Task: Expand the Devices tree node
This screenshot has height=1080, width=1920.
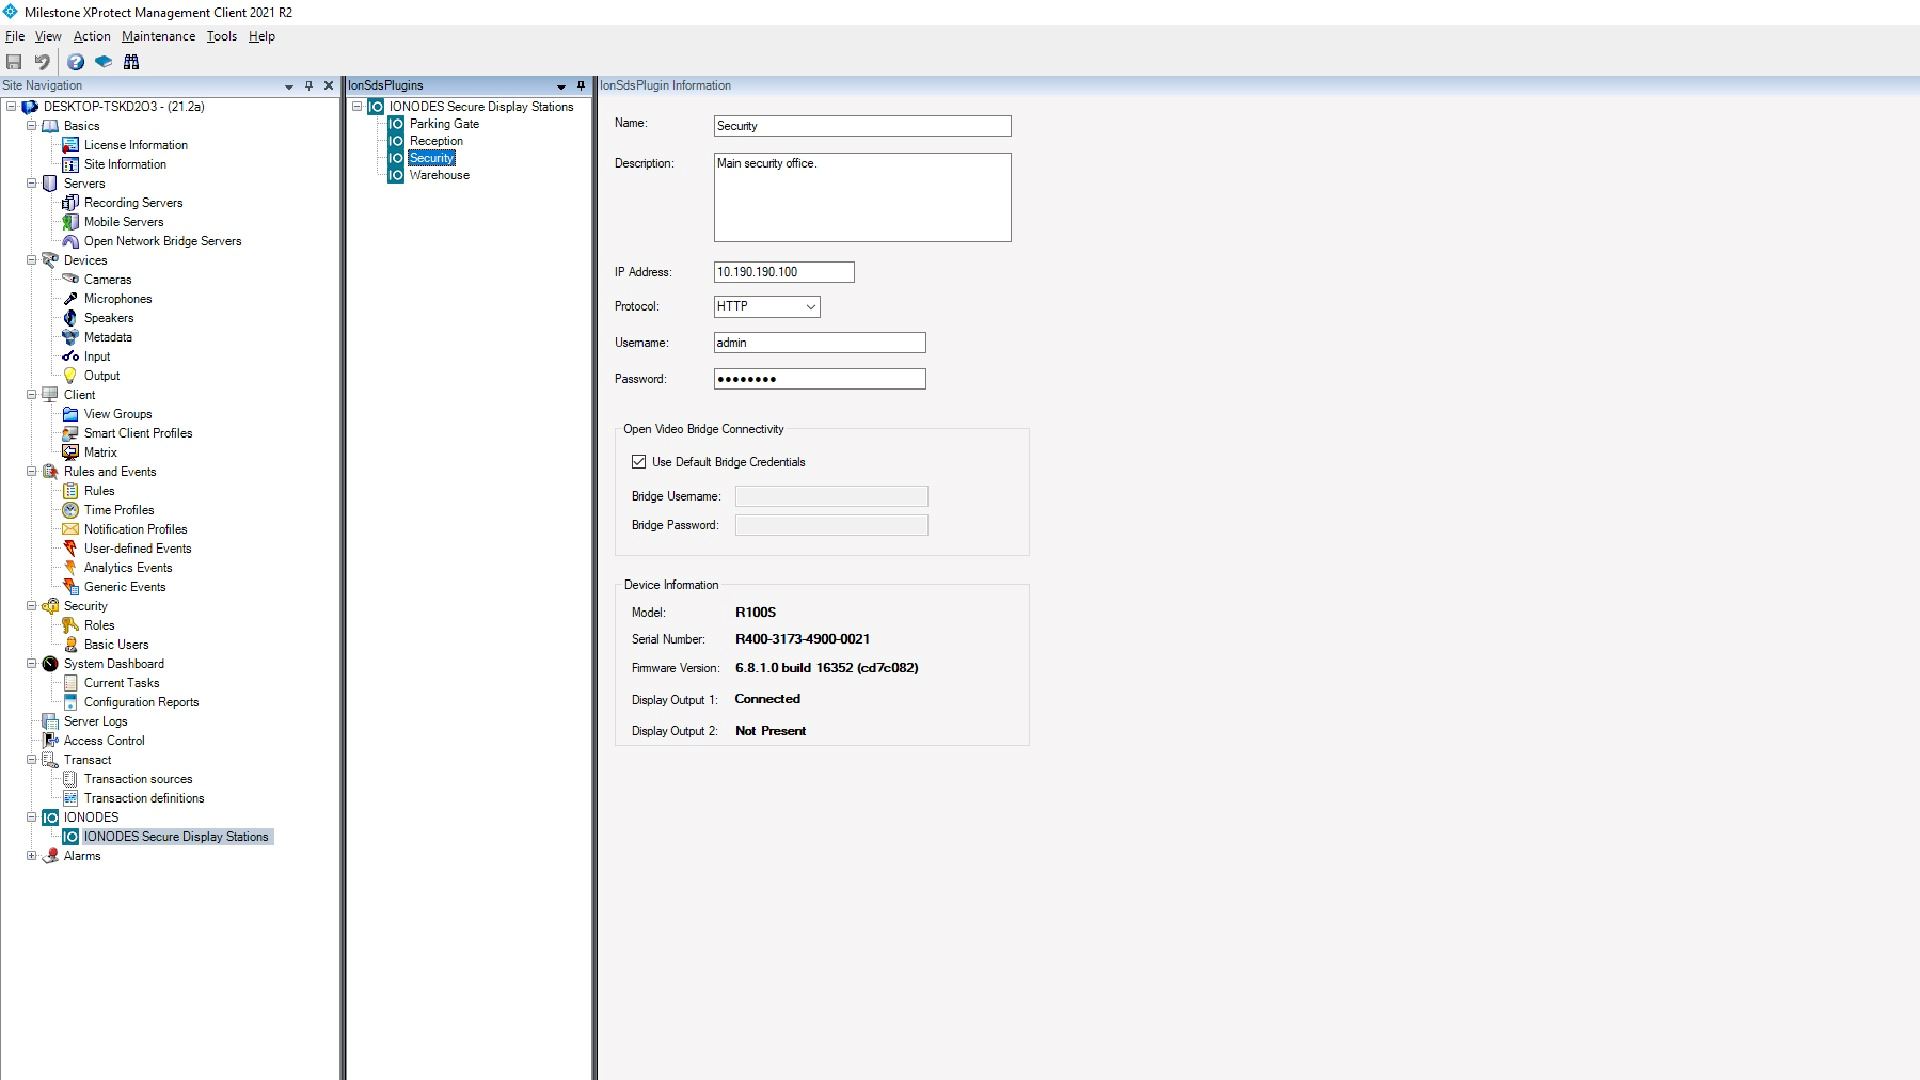Action: 30,260
